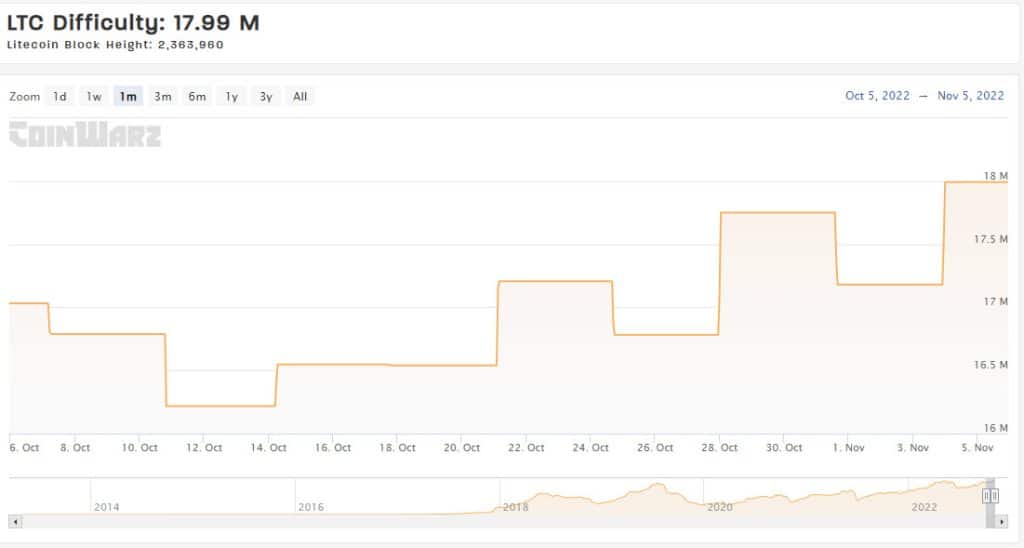Image resolution: width=1024 pixels, height=548 pixels.
Task: Click the '16.5 M' y-axis label
Action: pos(991,364)
